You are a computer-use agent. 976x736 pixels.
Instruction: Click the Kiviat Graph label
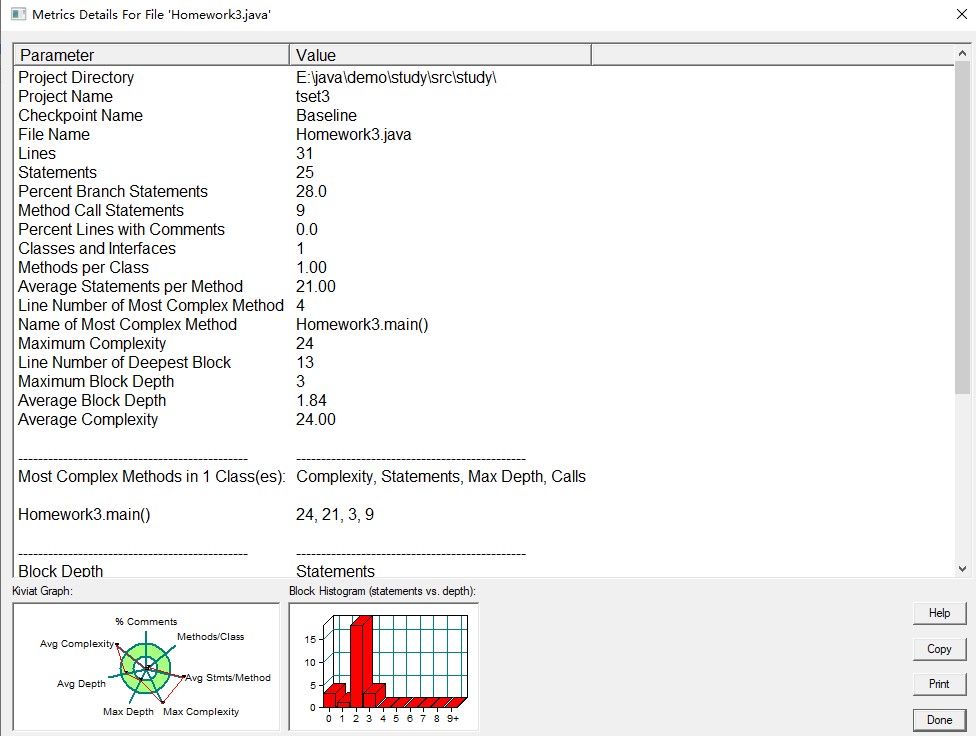pyautogui.click(x=42, y=590)
